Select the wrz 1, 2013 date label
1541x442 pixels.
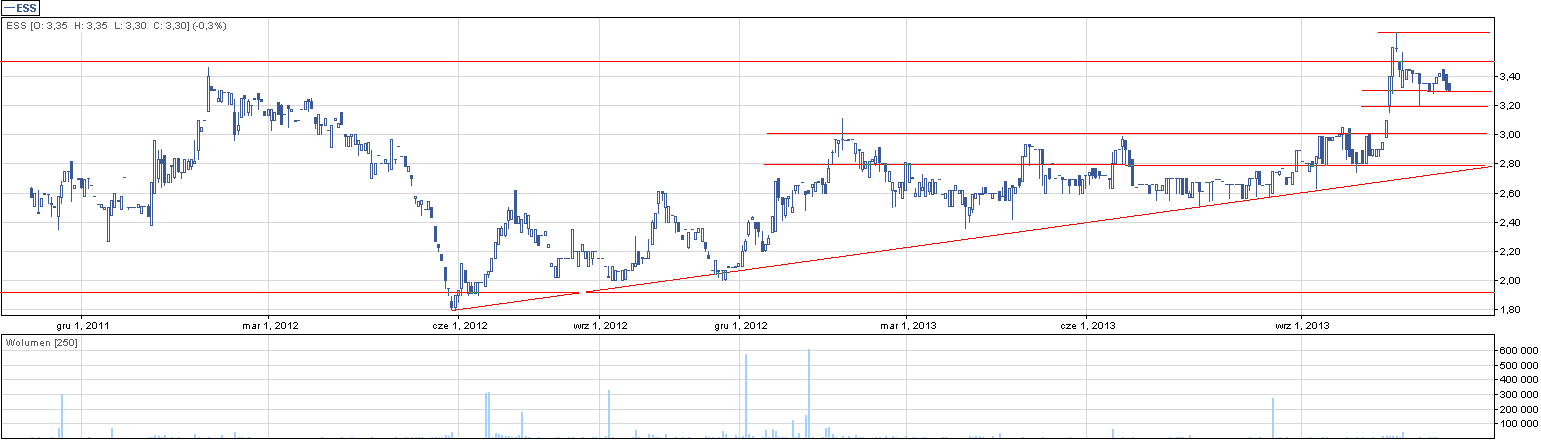click(1302, 325)
